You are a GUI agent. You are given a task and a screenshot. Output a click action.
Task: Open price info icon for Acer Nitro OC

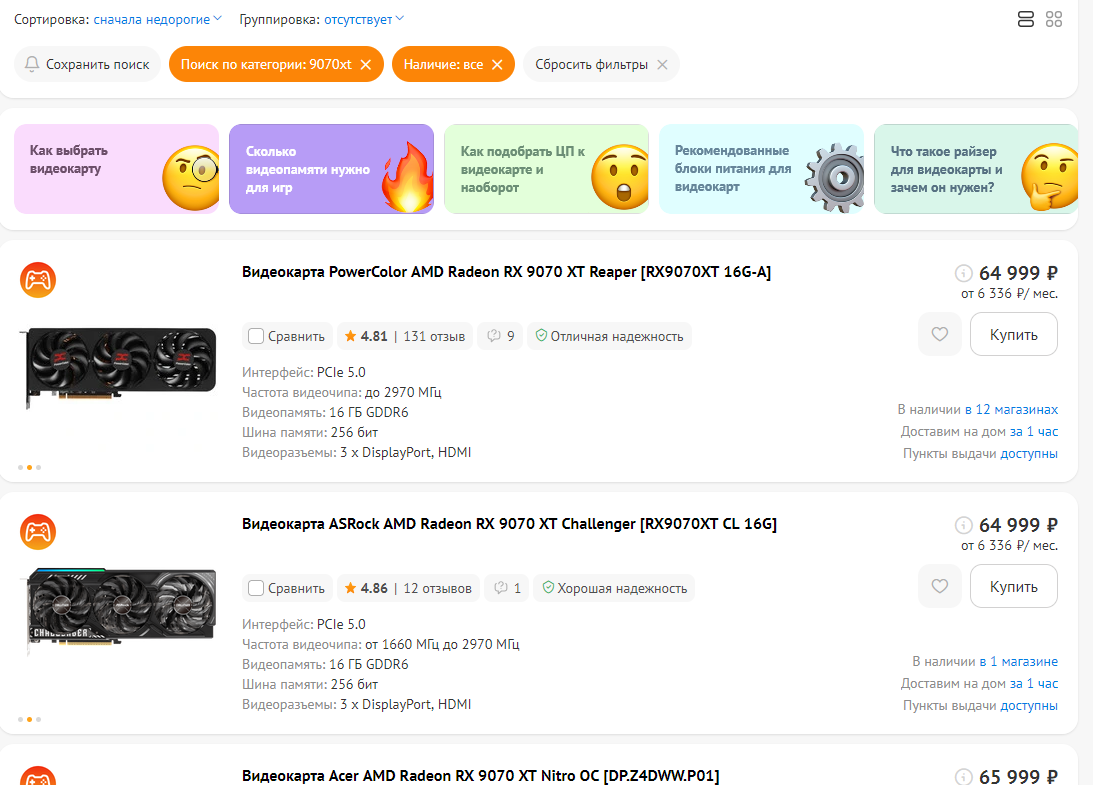pos(963,777)
